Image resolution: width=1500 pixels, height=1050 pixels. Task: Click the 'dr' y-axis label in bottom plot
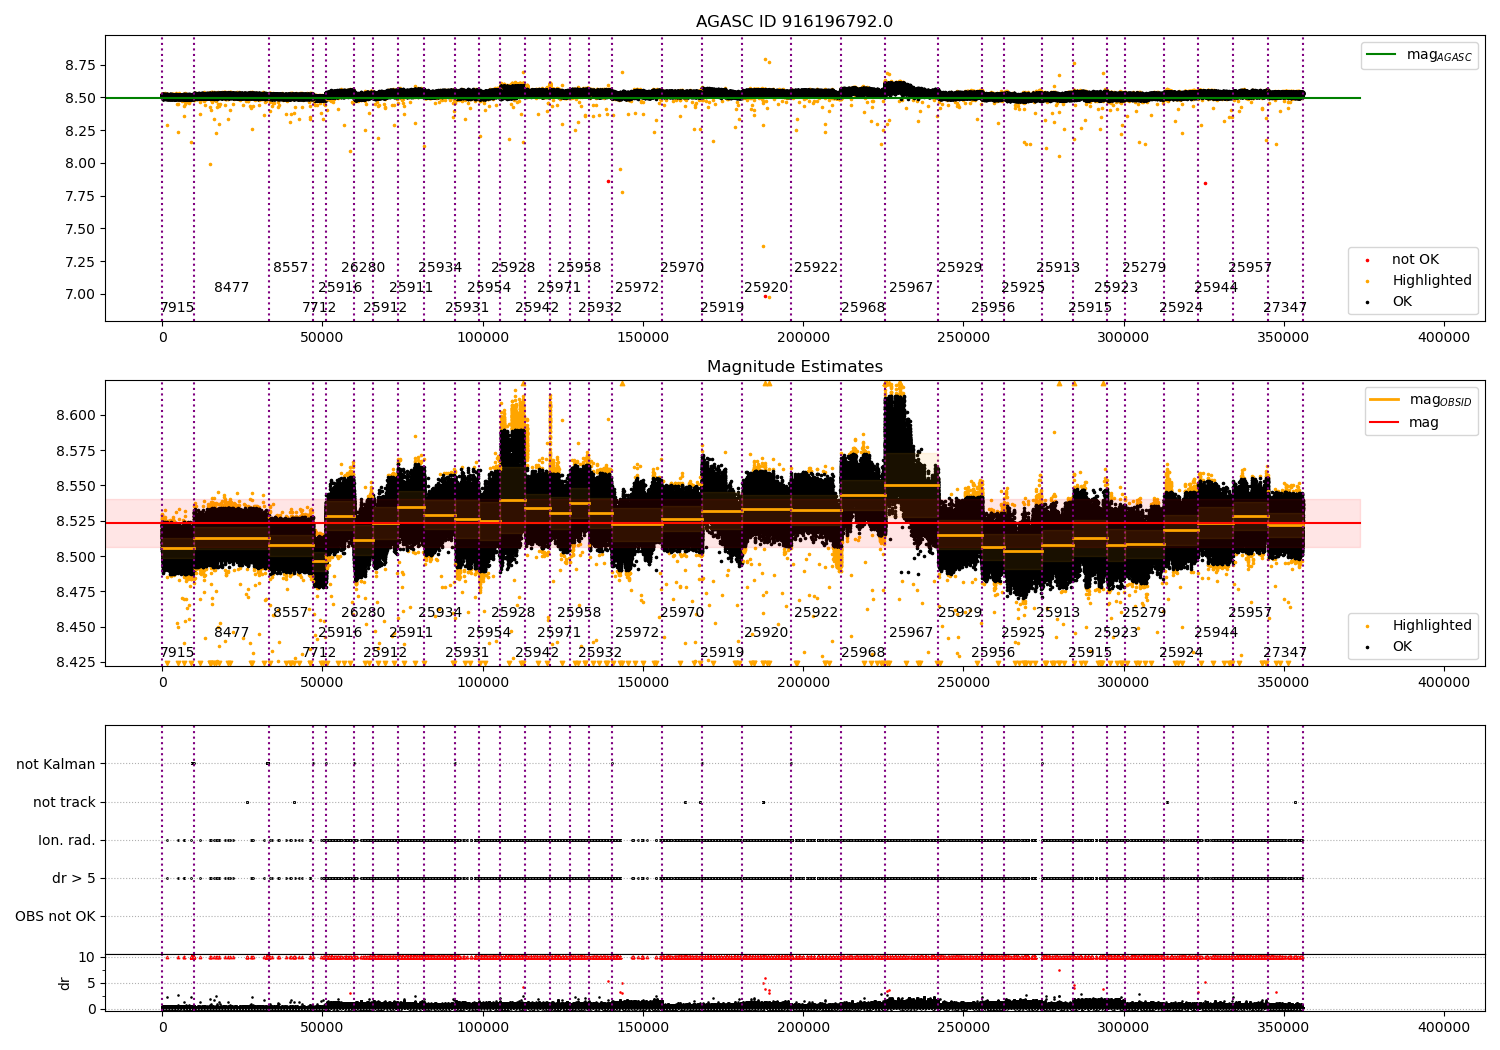[x=65, y=983]
